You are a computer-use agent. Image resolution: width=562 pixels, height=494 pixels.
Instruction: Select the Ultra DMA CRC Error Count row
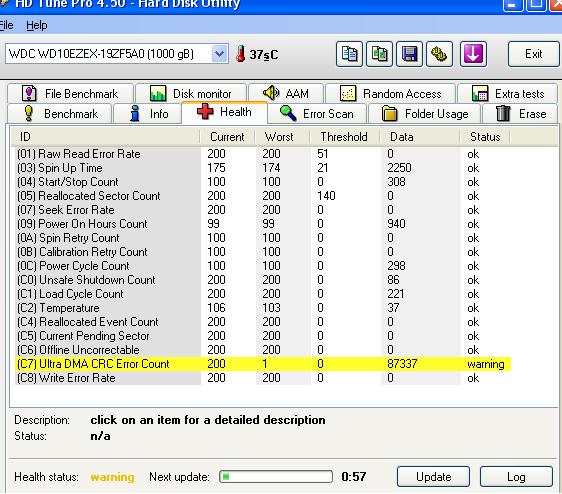pyautogui.click(x=263, y=364)
